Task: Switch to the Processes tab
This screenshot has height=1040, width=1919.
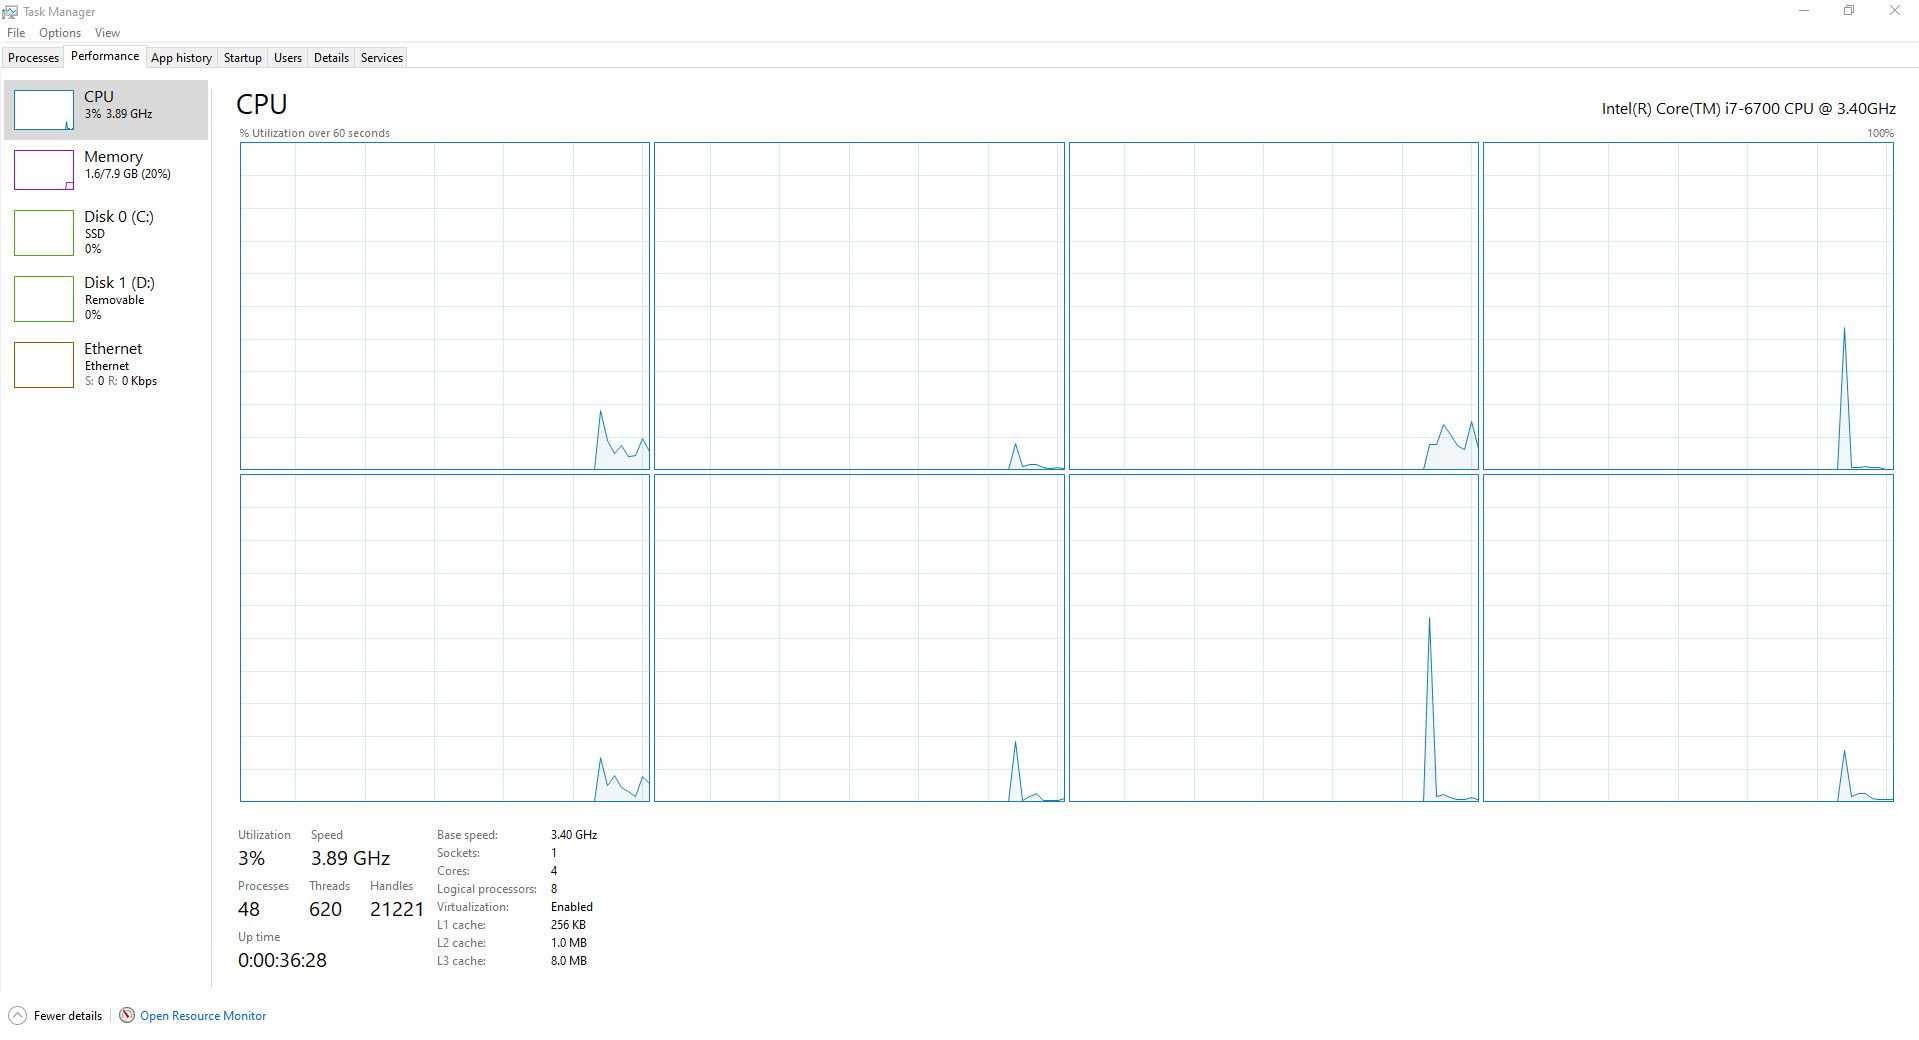Action: 33,58
